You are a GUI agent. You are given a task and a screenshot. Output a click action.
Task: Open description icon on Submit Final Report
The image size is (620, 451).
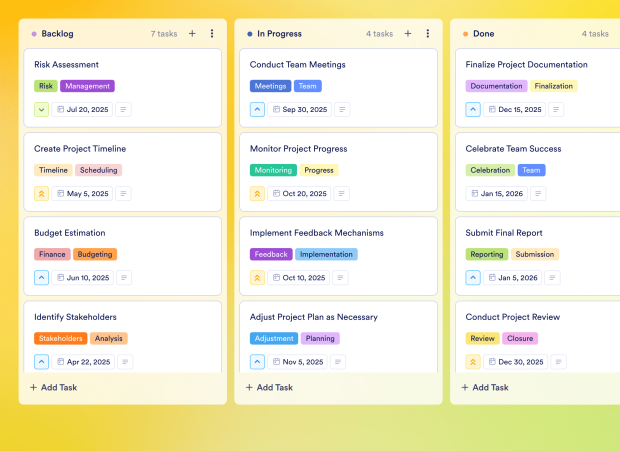(x=552, y=278)
